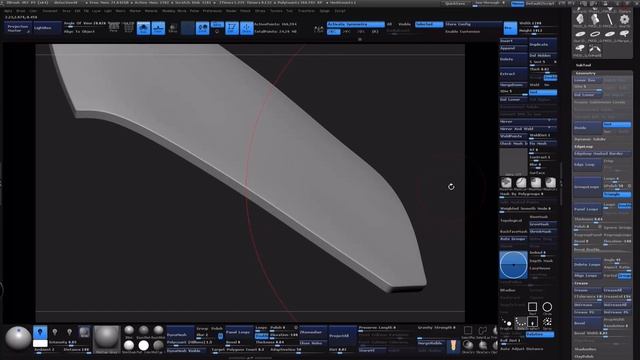Choose the Rect stroke icon
Viewport: 640px width, 360px height.
532,307
